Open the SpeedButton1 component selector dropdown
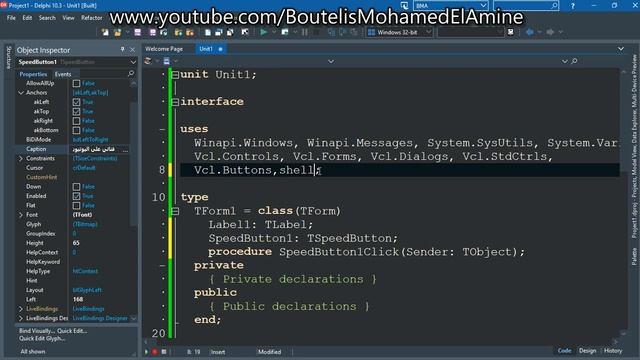 coord(133,62)
